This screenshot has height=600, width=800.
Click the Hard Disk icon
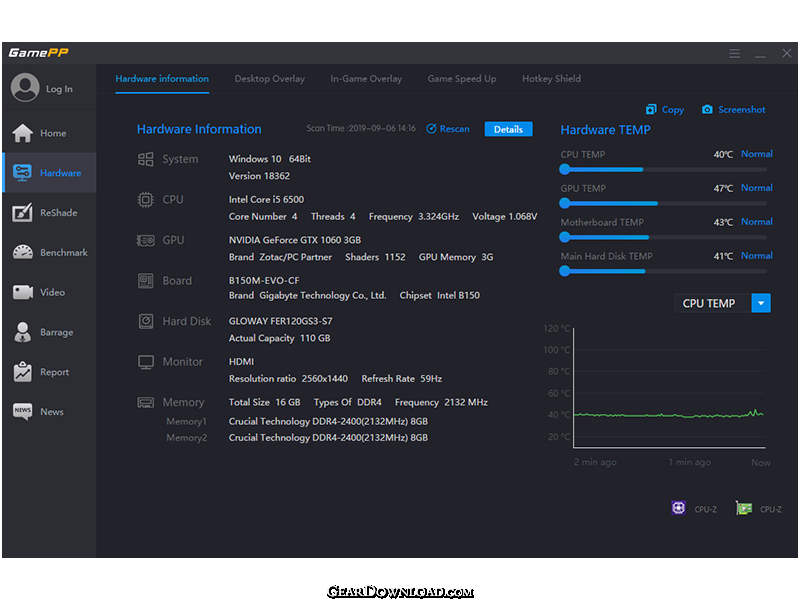coord(146,321)
